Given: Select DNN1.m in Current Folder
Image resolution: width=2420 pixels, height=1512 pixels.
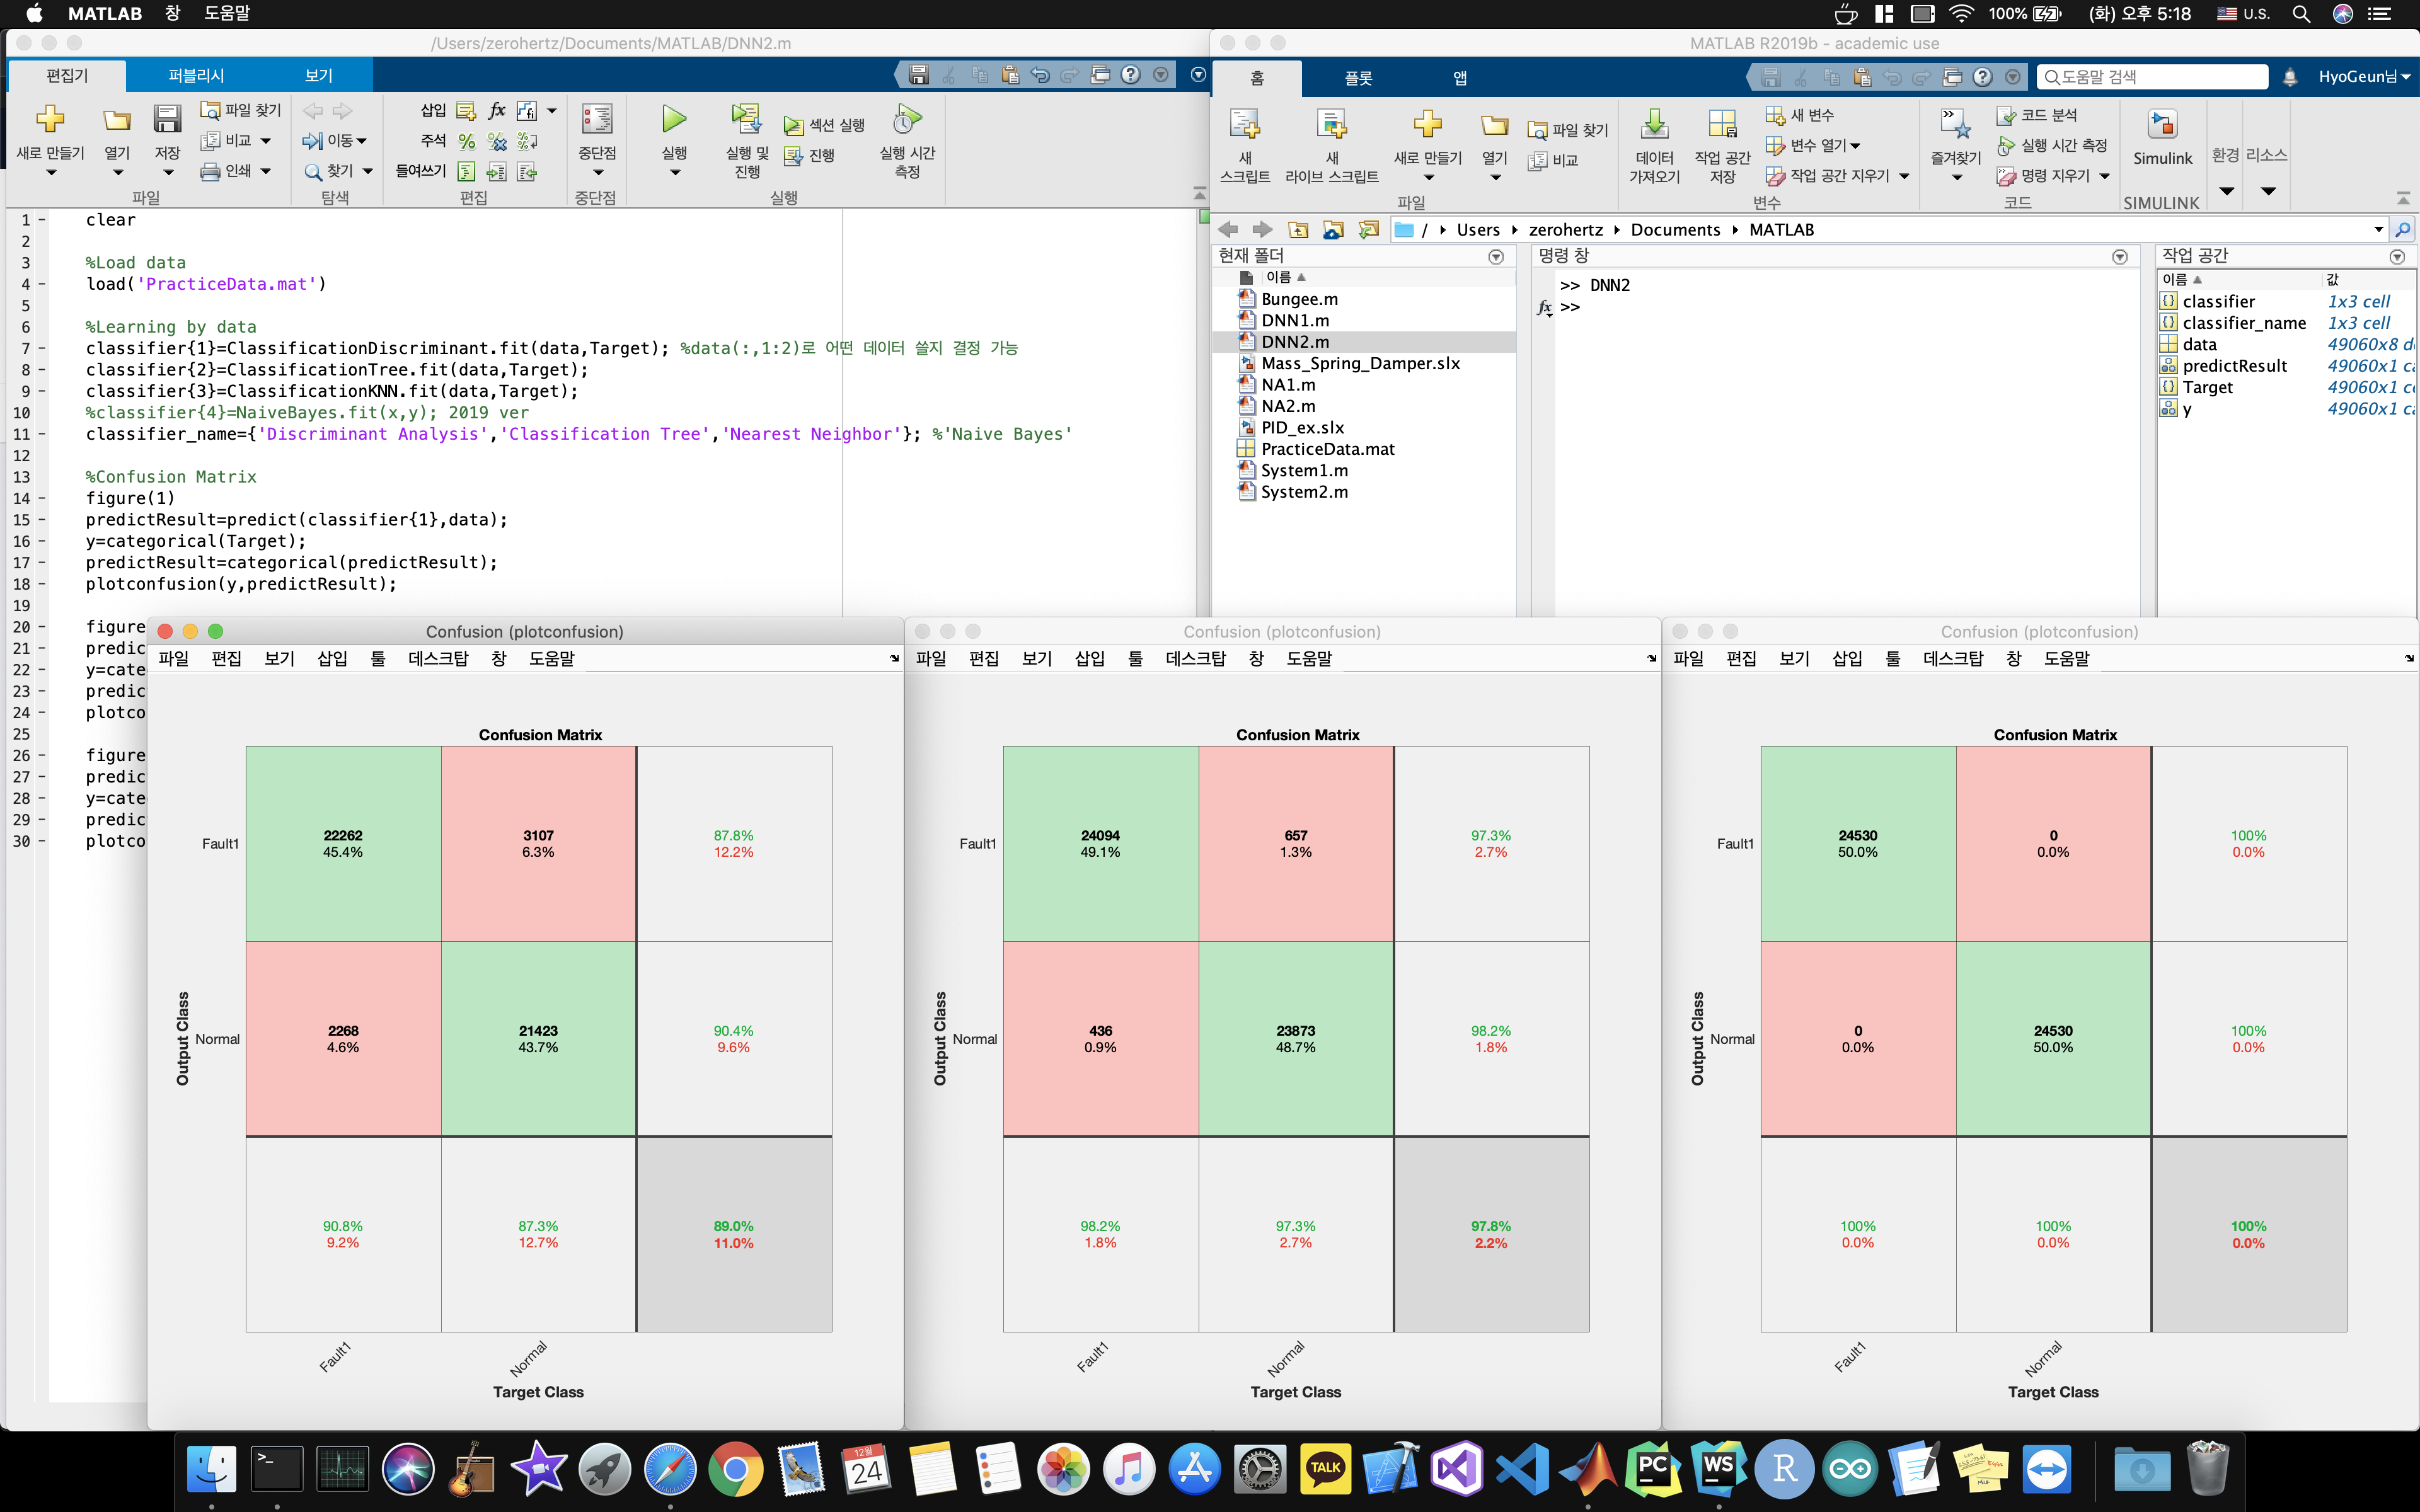Looking at the screenshot, I should [1295, 320].
